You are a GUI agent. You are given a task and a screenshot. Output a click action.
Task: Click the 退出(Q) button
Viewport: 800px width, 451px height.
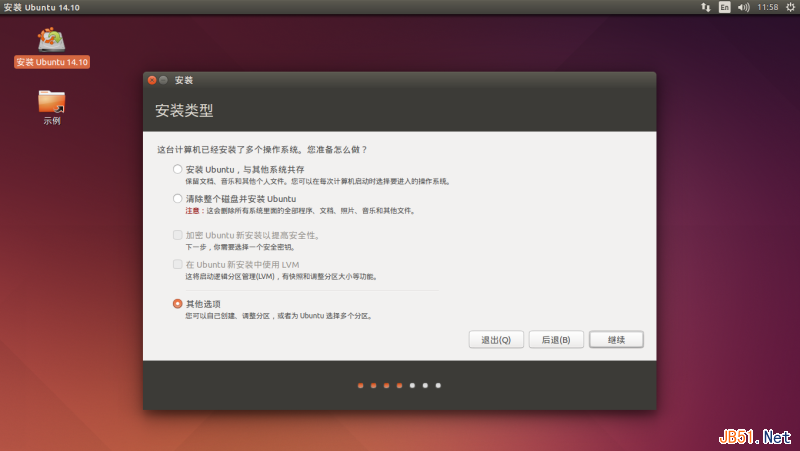point(496,340)
